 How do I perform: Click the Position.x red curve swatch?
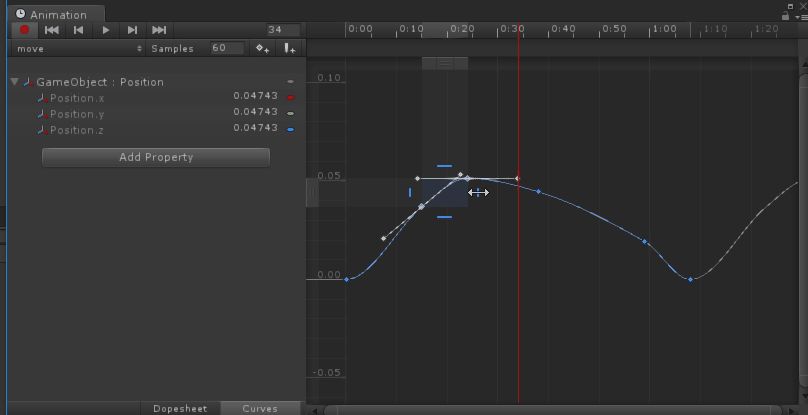(291, 97)
